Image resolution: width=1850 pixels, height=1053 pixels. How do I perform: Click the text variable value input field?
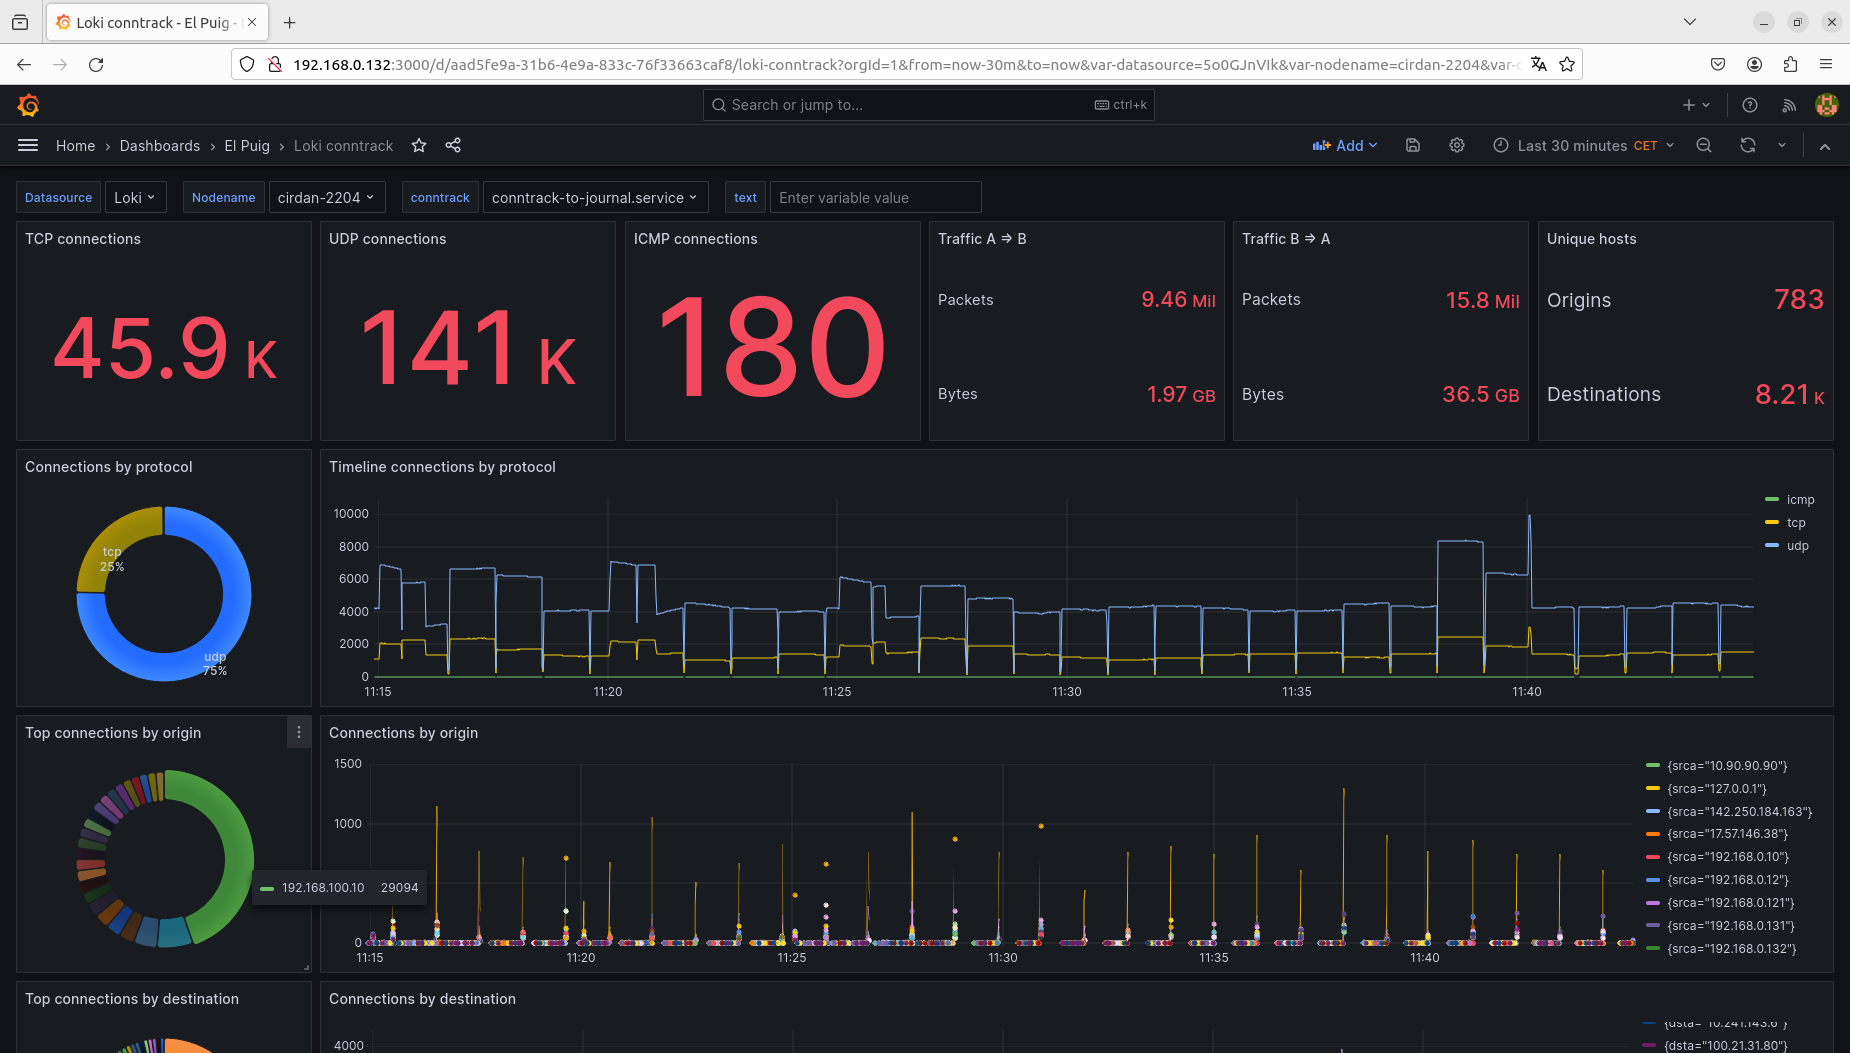875,198
